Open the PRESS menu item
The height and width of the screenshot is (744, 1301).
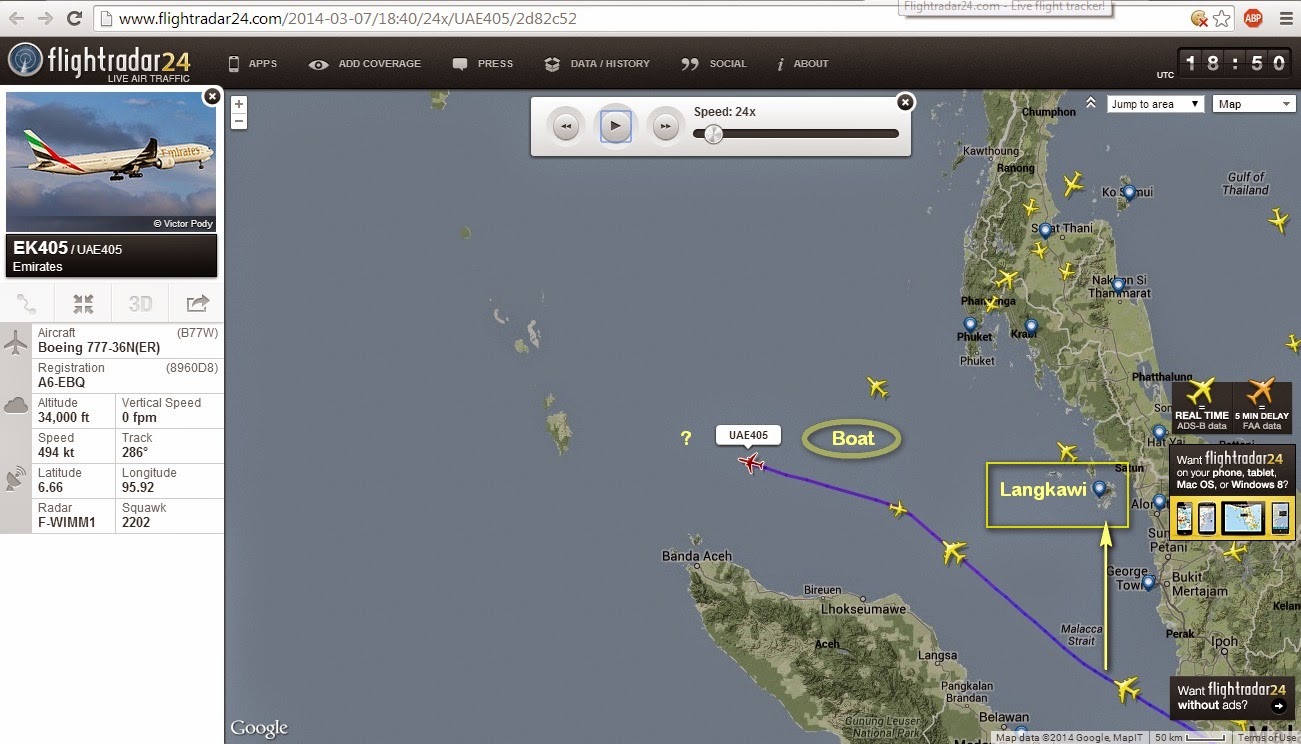point(483,64)
